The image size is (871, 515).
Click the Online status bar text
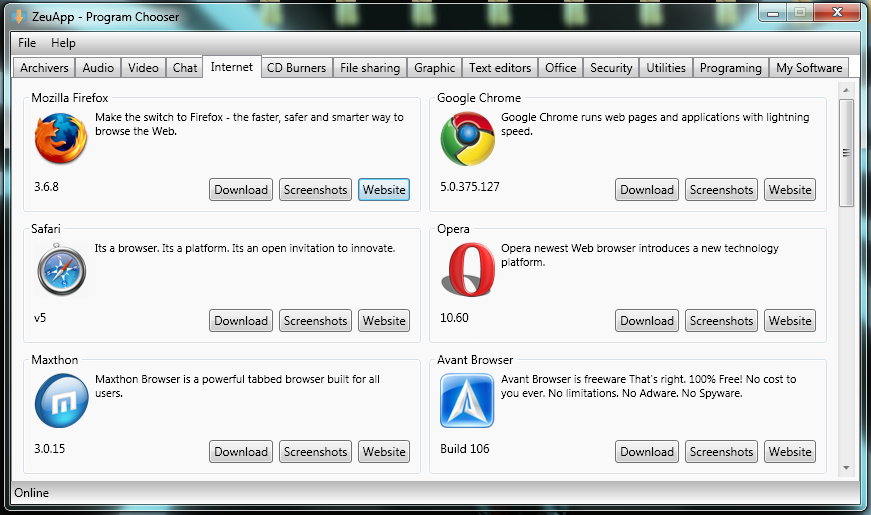(32, 493)
